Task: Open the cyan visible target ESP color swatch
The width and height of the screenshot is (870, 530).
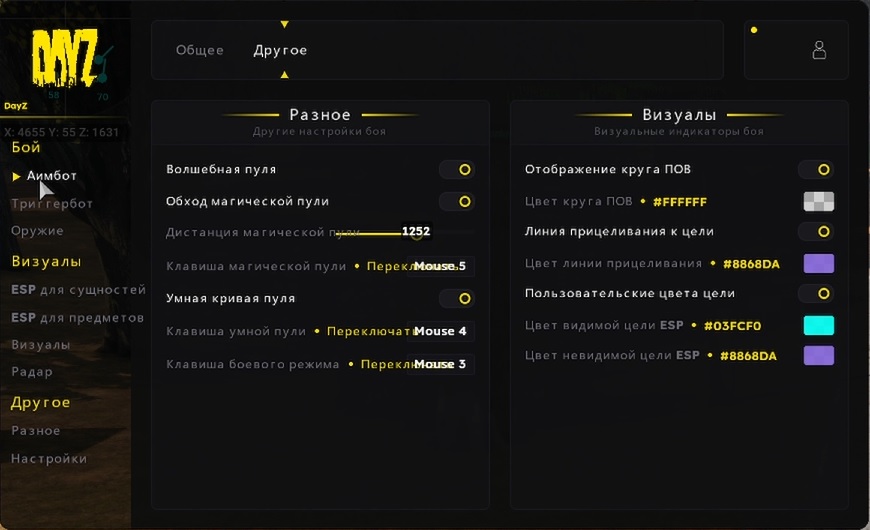Action: [x=818, y=325]
